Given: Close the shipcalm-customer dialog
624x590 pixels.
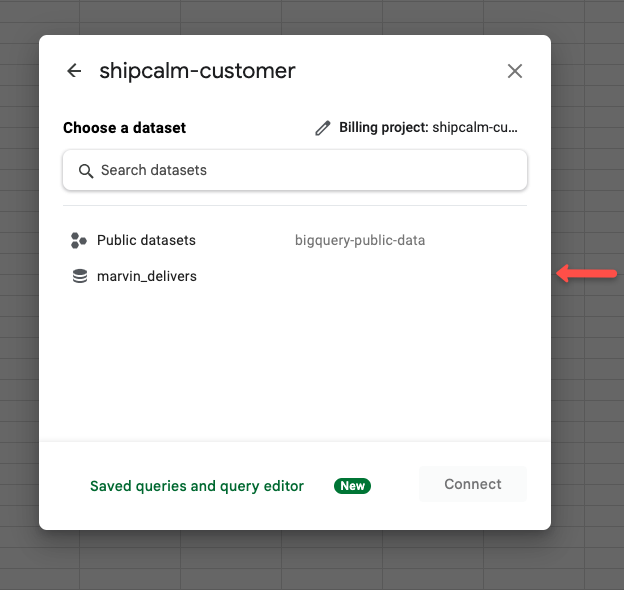Looking at the screenshot, I should 515,71.
